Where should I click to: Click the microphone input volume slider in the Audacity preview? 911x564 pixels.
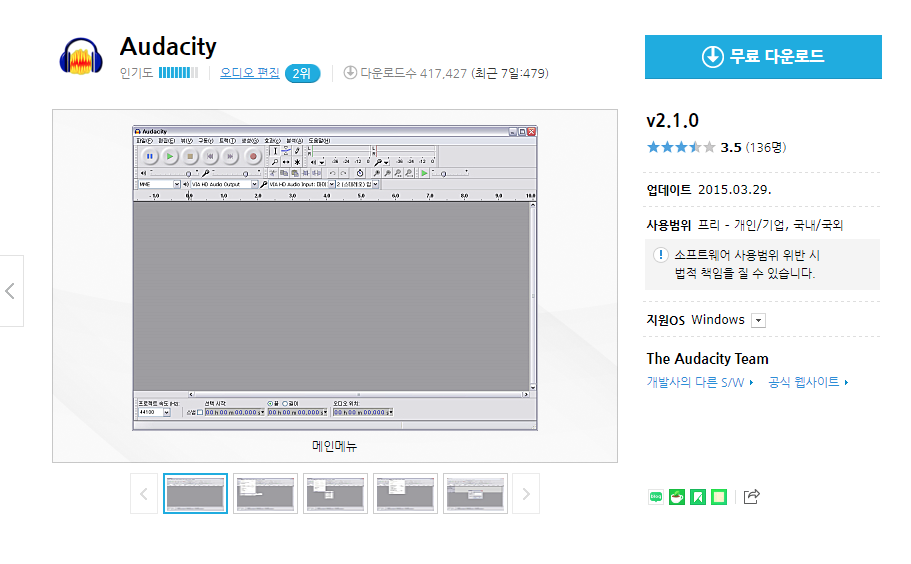[x=236, y=173]
